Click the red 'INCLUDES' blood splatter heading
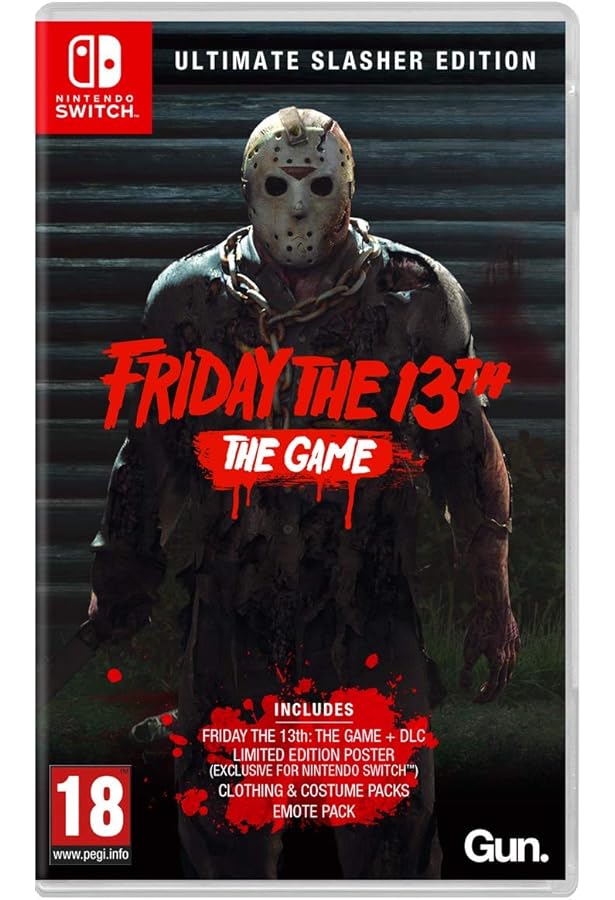Viewport: 615px width, 900px height. [x=313, y=709]
